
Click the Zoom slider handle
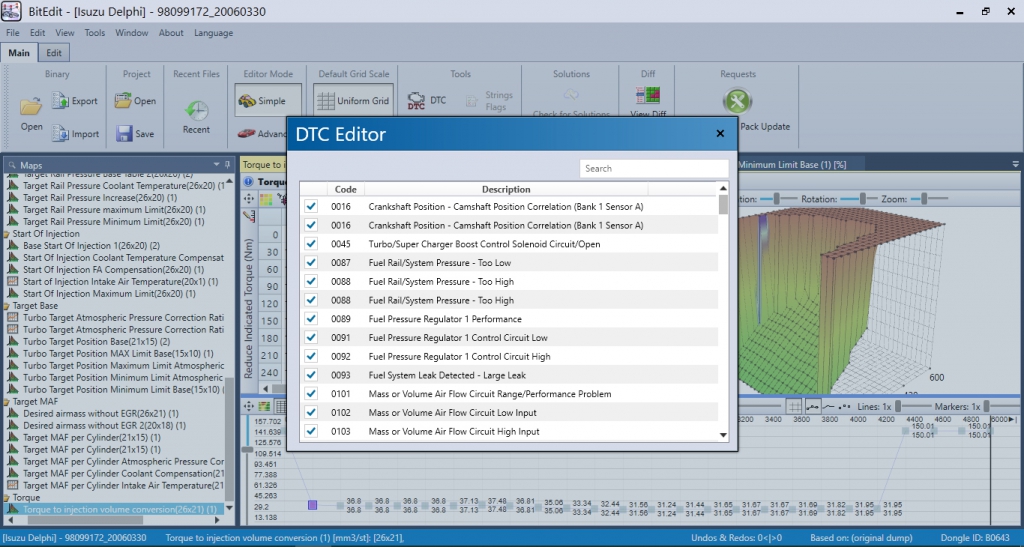tap(924, 198)
